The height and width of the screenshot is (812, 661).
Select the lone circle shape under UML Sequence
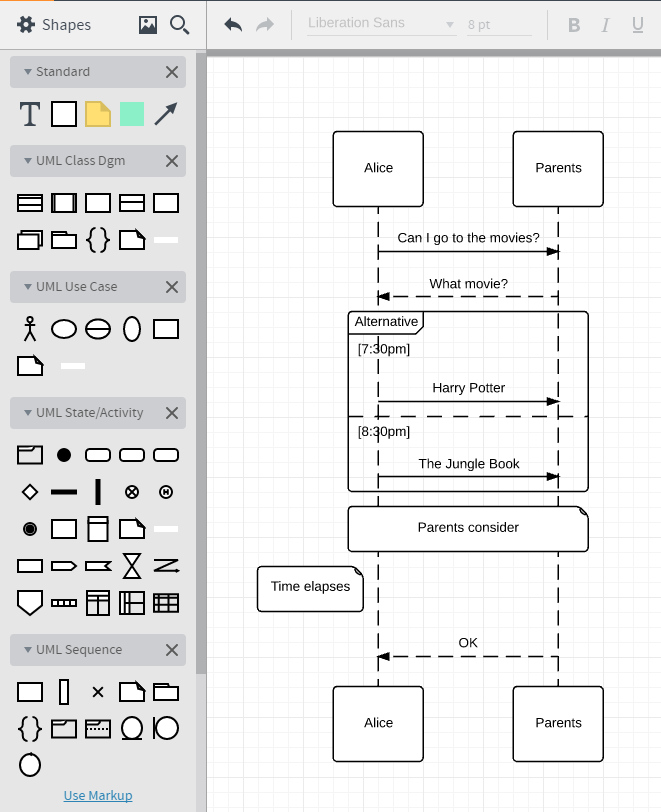(x=30, y=765)
